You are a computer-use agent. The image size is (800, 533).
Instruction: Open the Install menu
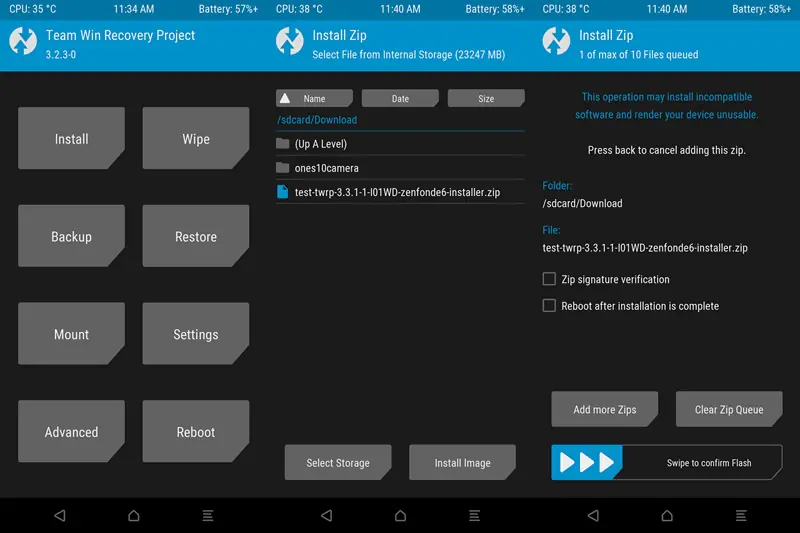(x=71, y=138)
